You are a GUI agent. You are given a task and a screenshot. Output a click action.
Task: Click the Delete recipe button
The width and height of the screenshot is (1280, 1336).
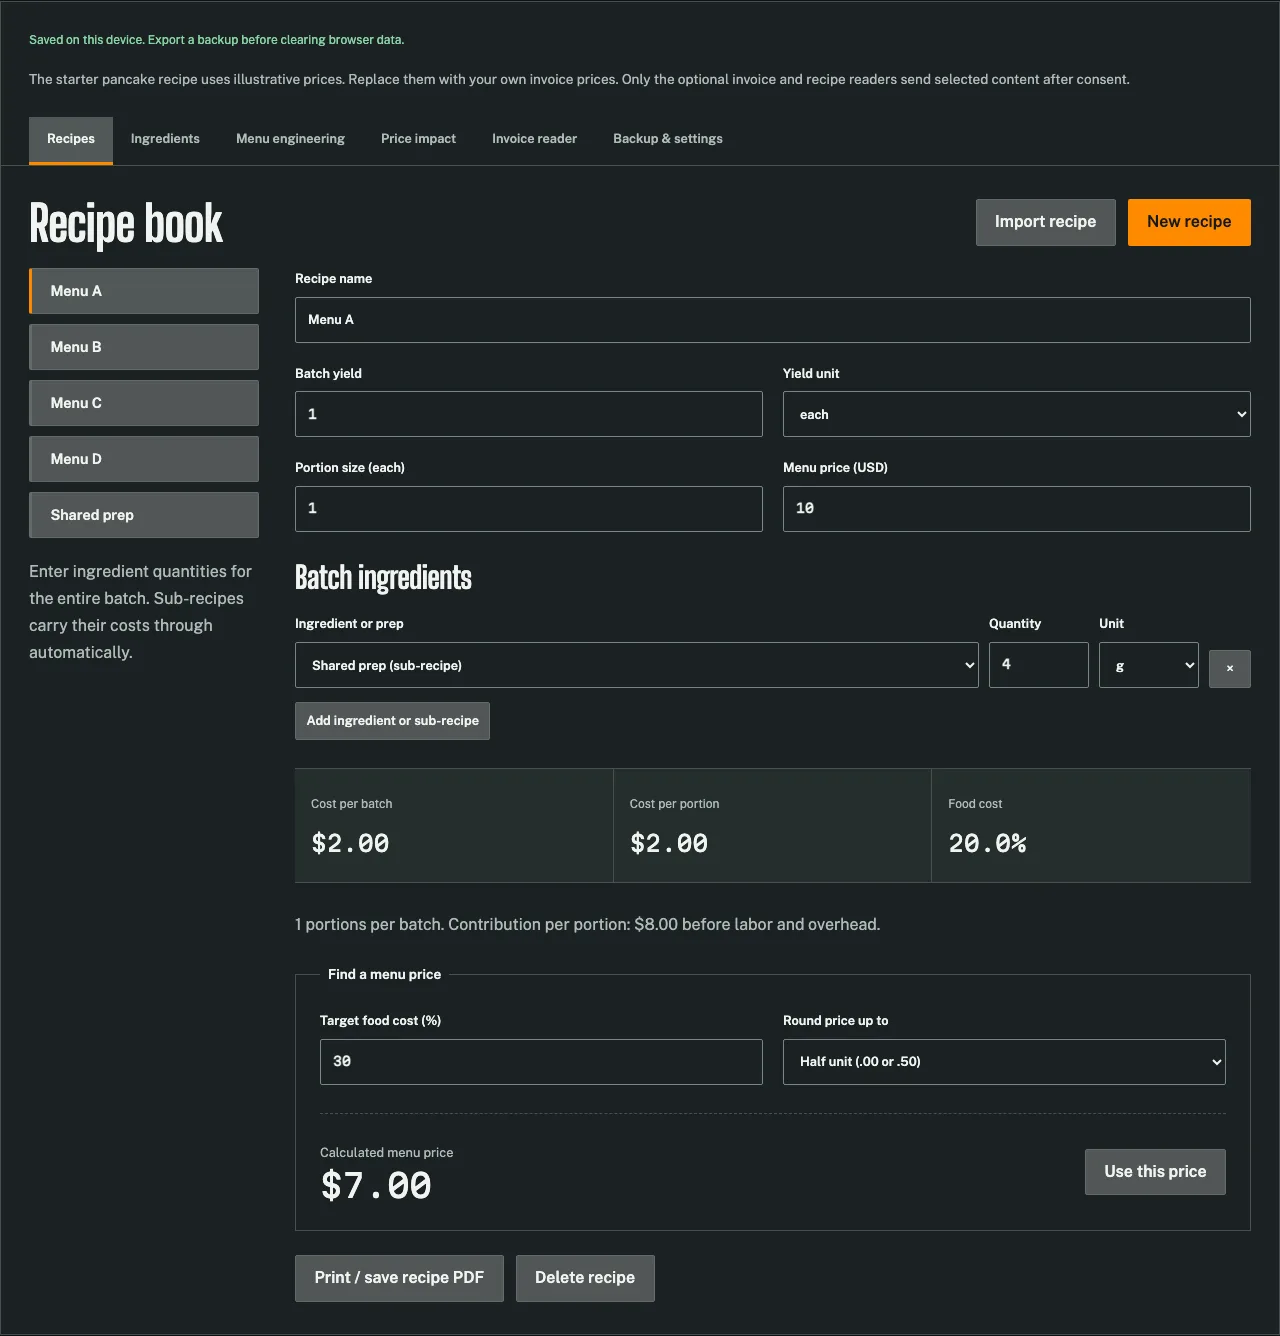(585, 1278)
